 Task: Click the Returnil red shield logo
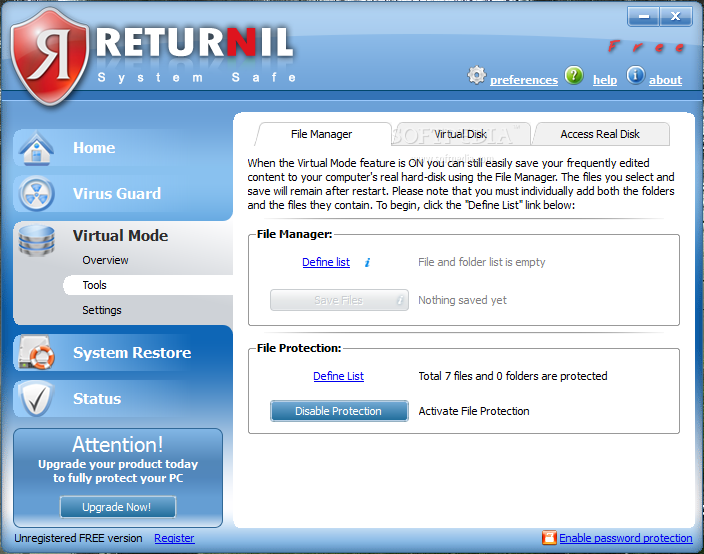[x=49, y=56]
